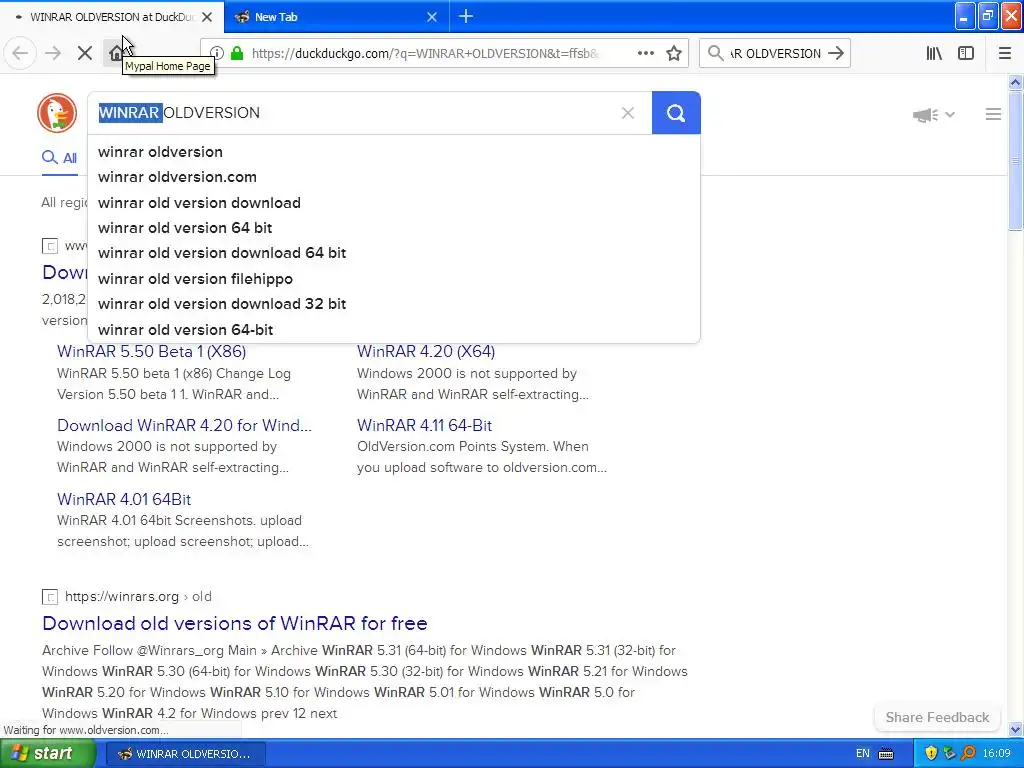Close the WINRAR OLDVERSION tab

207,17
